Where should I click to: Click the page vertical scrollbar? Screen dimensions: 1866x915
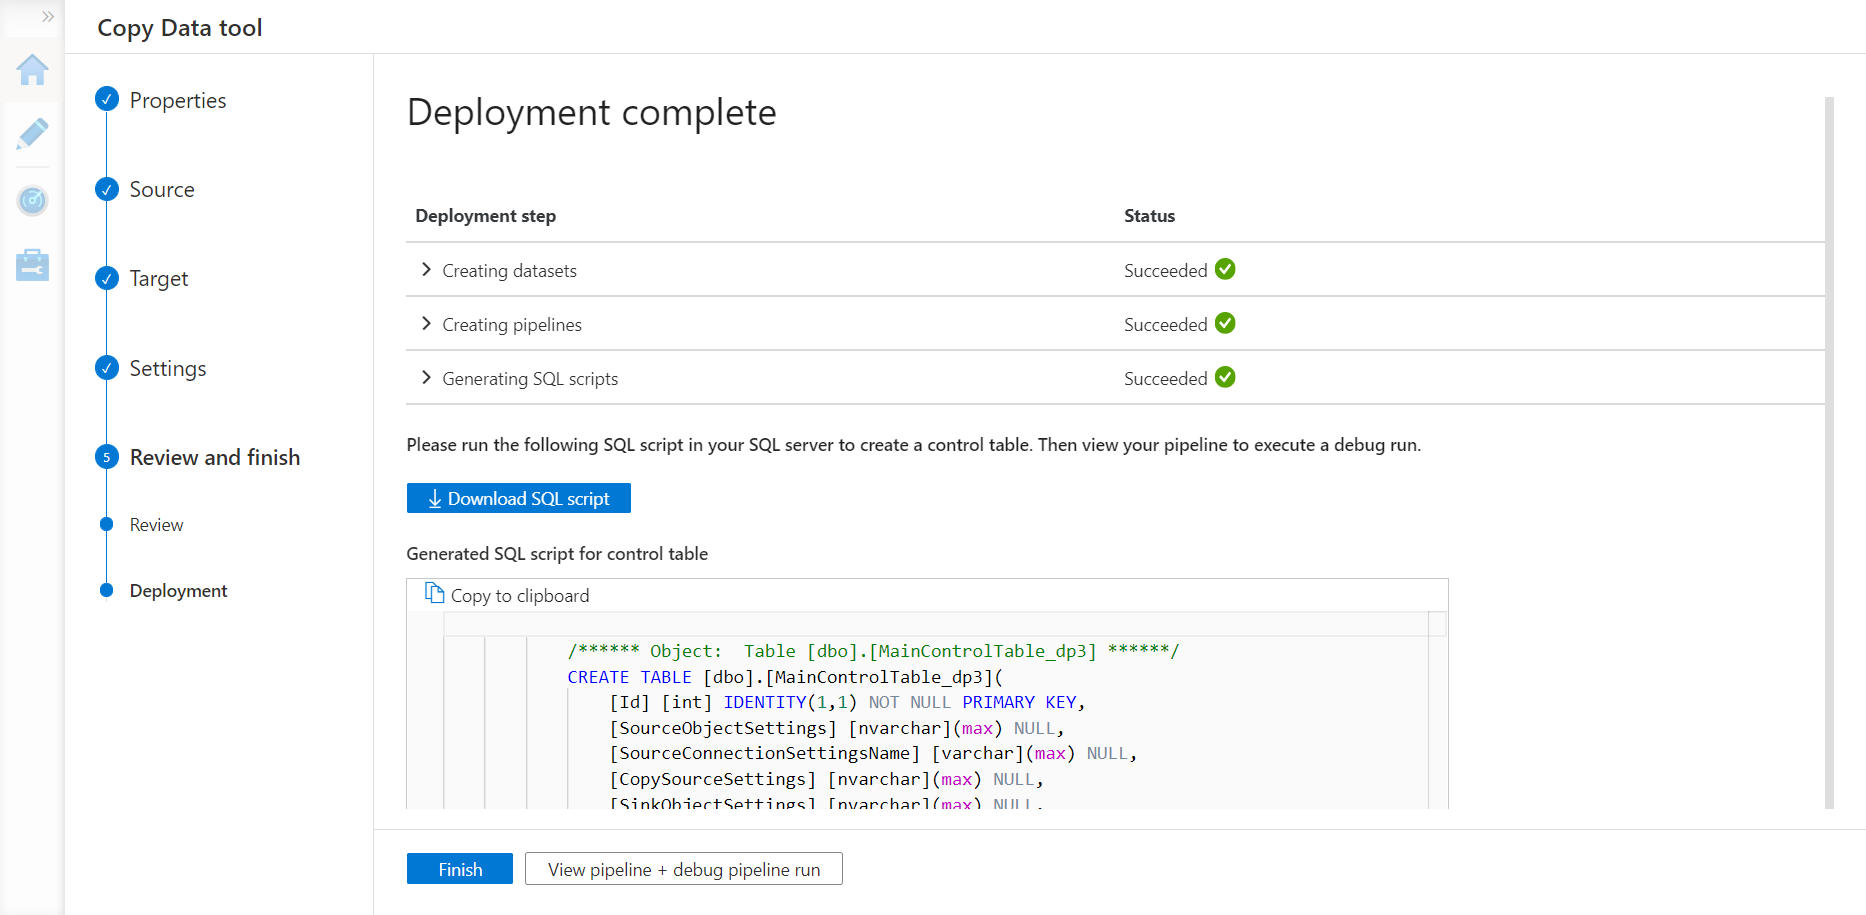(x=1829, y=450)
